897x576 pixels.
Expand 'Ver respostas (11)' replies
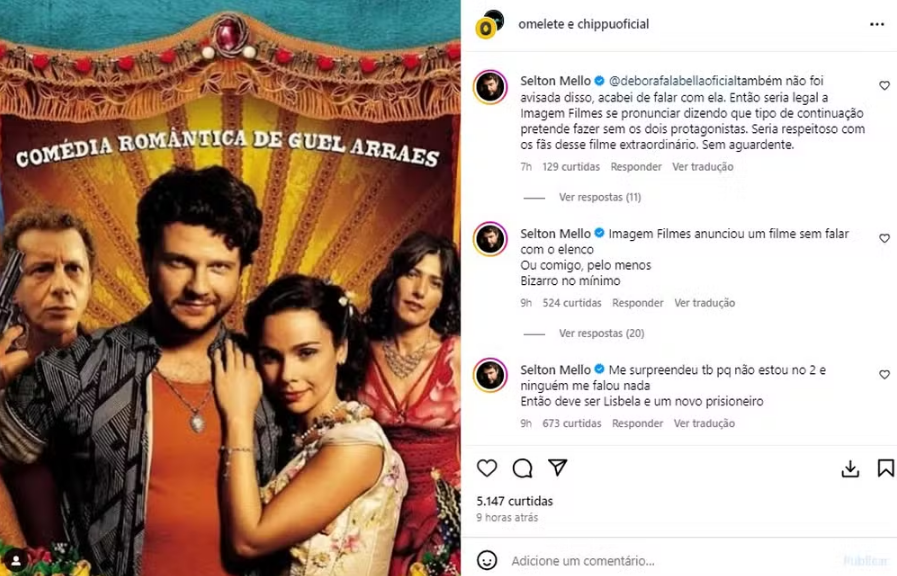[600, 197]
